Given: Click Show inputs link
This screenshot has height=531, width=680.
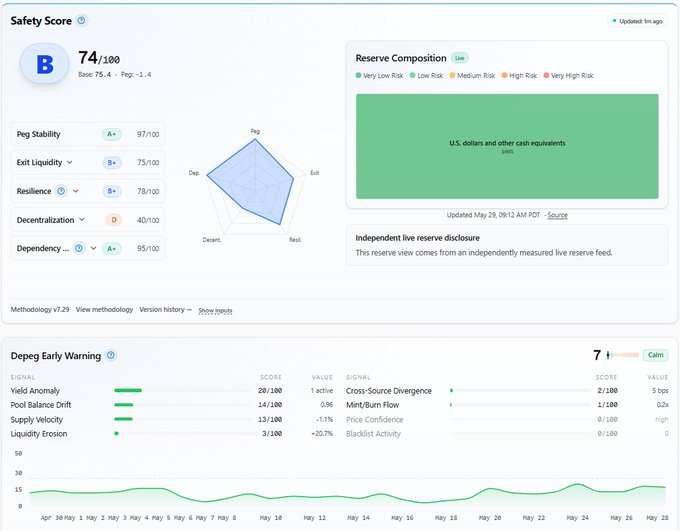Looking at the screenshot, I should tap(215, 311).
